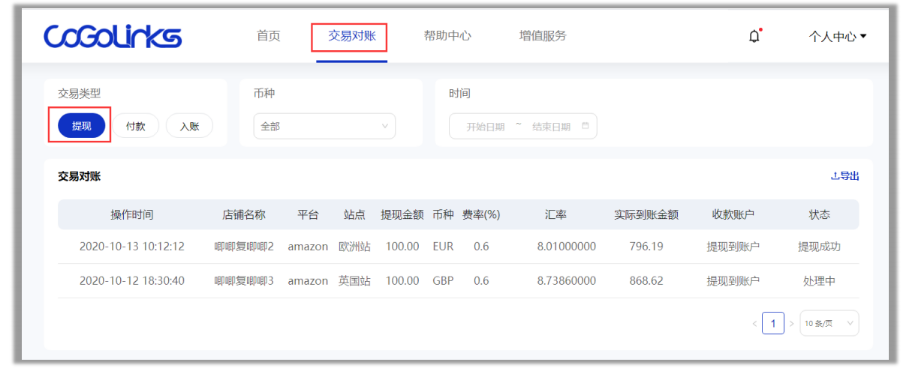Click the 796.19 received amount
The width and height of the screenshot is (903, 375).
coord(646,247)
